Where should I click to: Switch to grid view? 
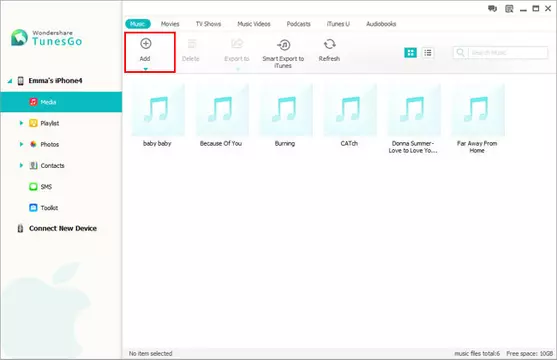pos(411,53)
